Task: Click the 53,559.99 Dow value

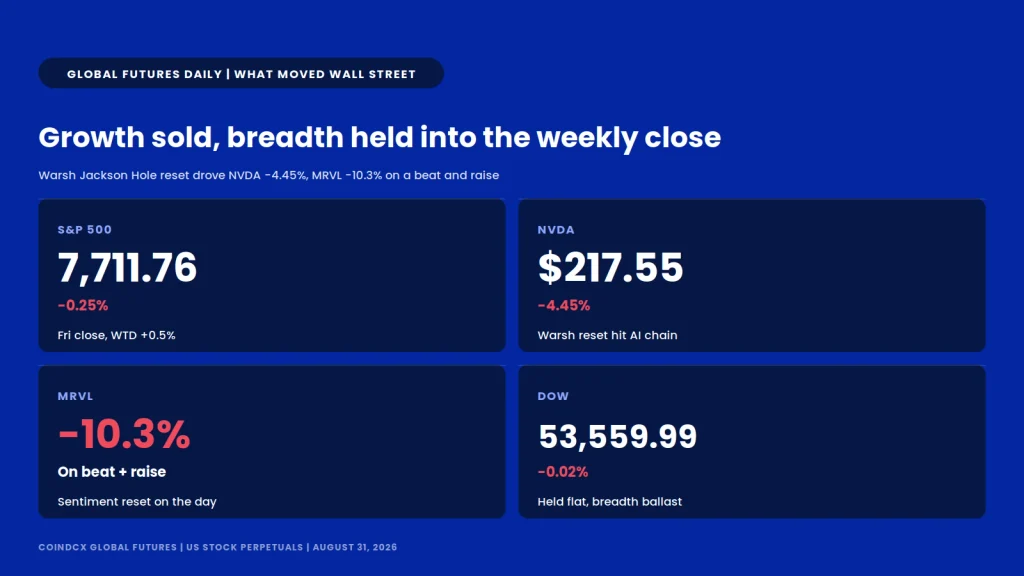Action: [617, 436]
